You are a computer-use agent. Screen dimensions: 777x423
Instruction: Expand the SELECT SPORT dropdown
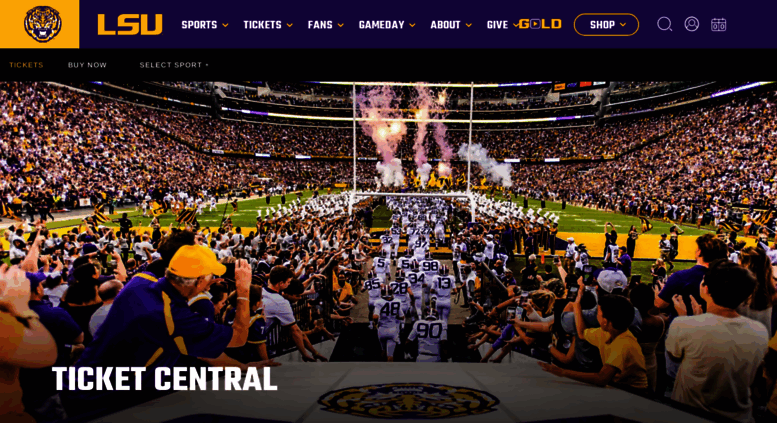[x=174, y=65]
